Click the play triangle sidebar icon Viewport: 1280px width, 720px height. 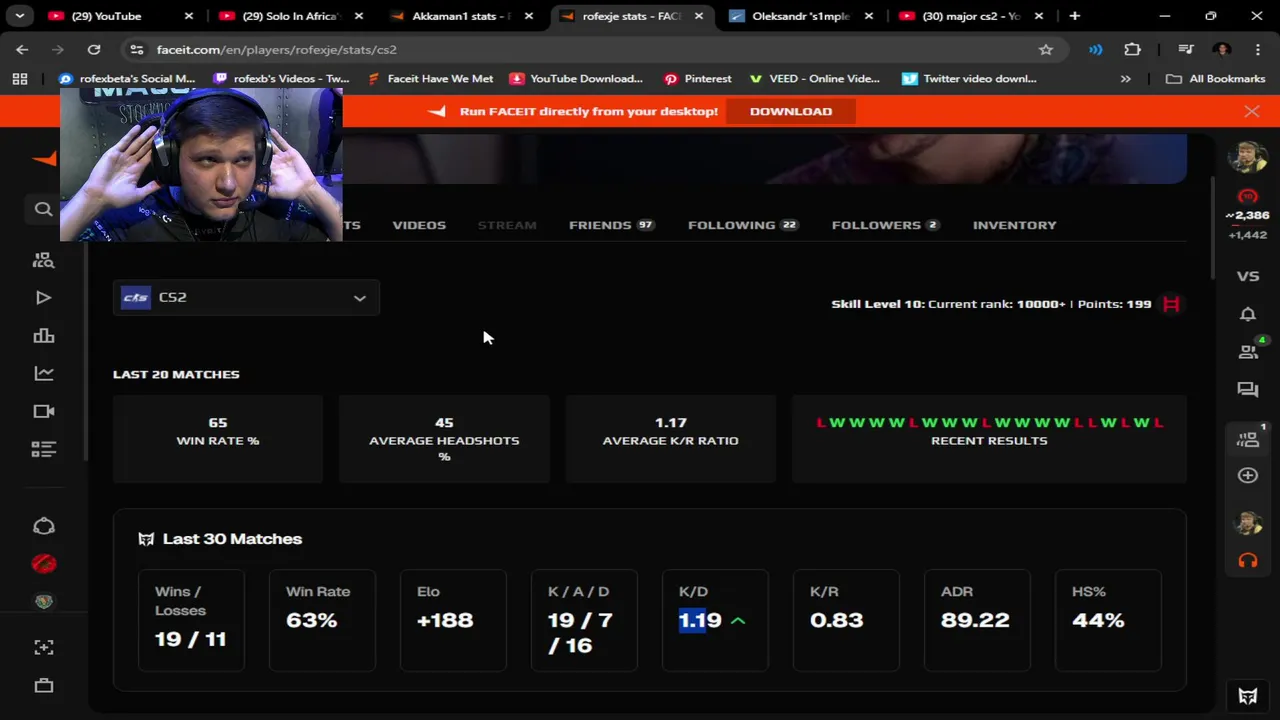(43, 298)
